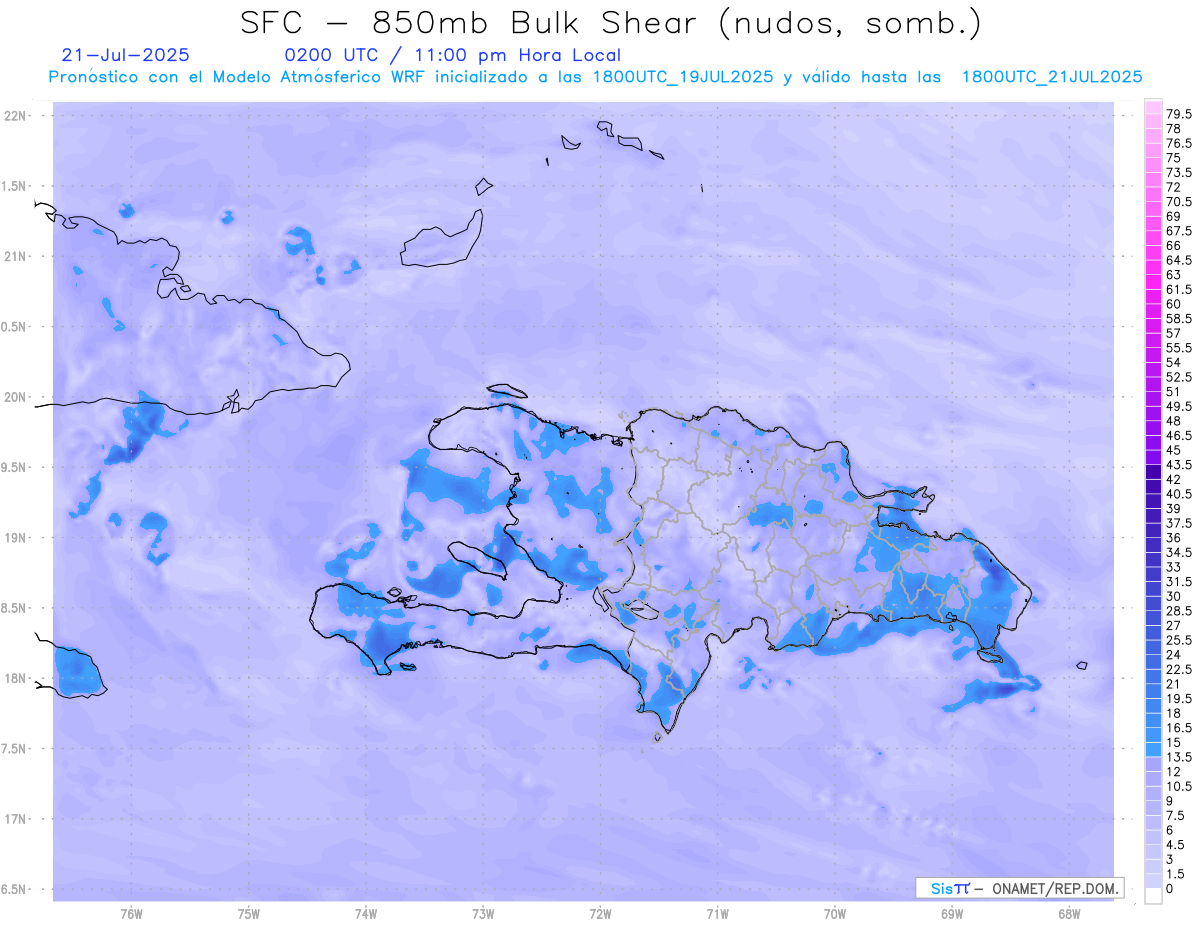1200x927 pixels.
Task: Click the "75" value on the color bar
Action: [x=1174, y=158]
